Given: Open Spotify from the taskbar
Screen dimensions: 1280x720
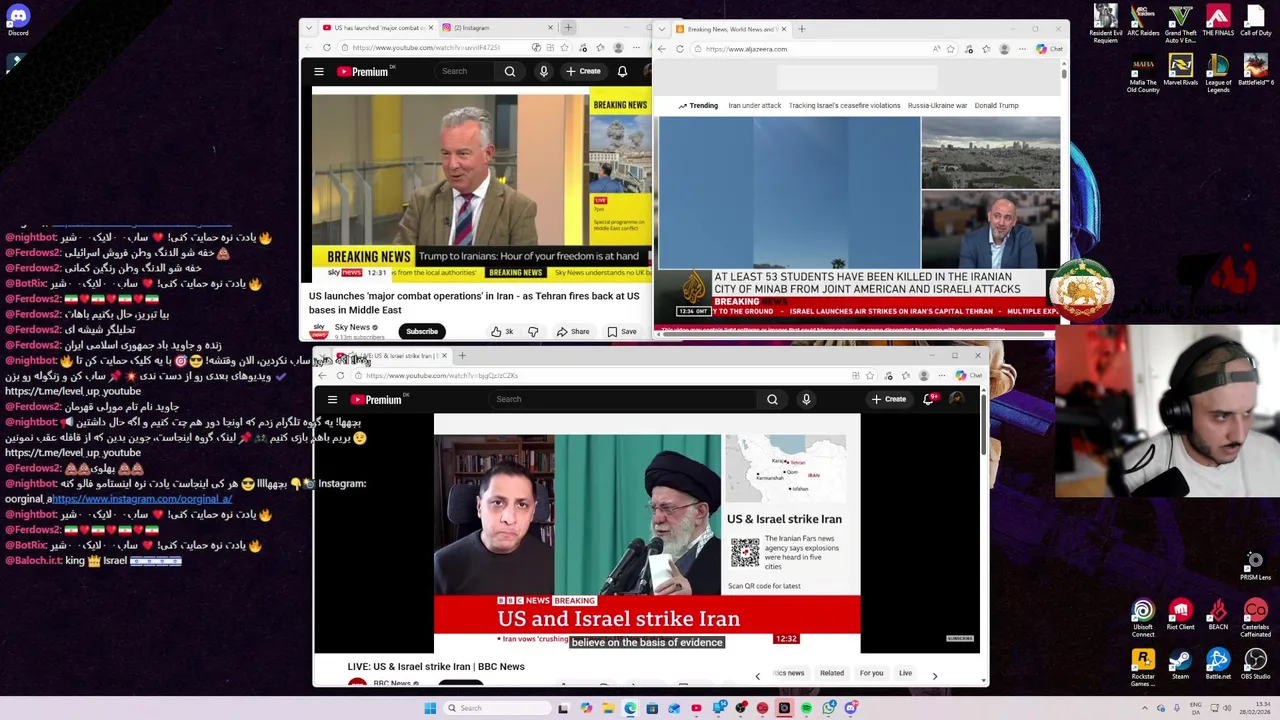Looking at the screenshot, I should (806, 708).
